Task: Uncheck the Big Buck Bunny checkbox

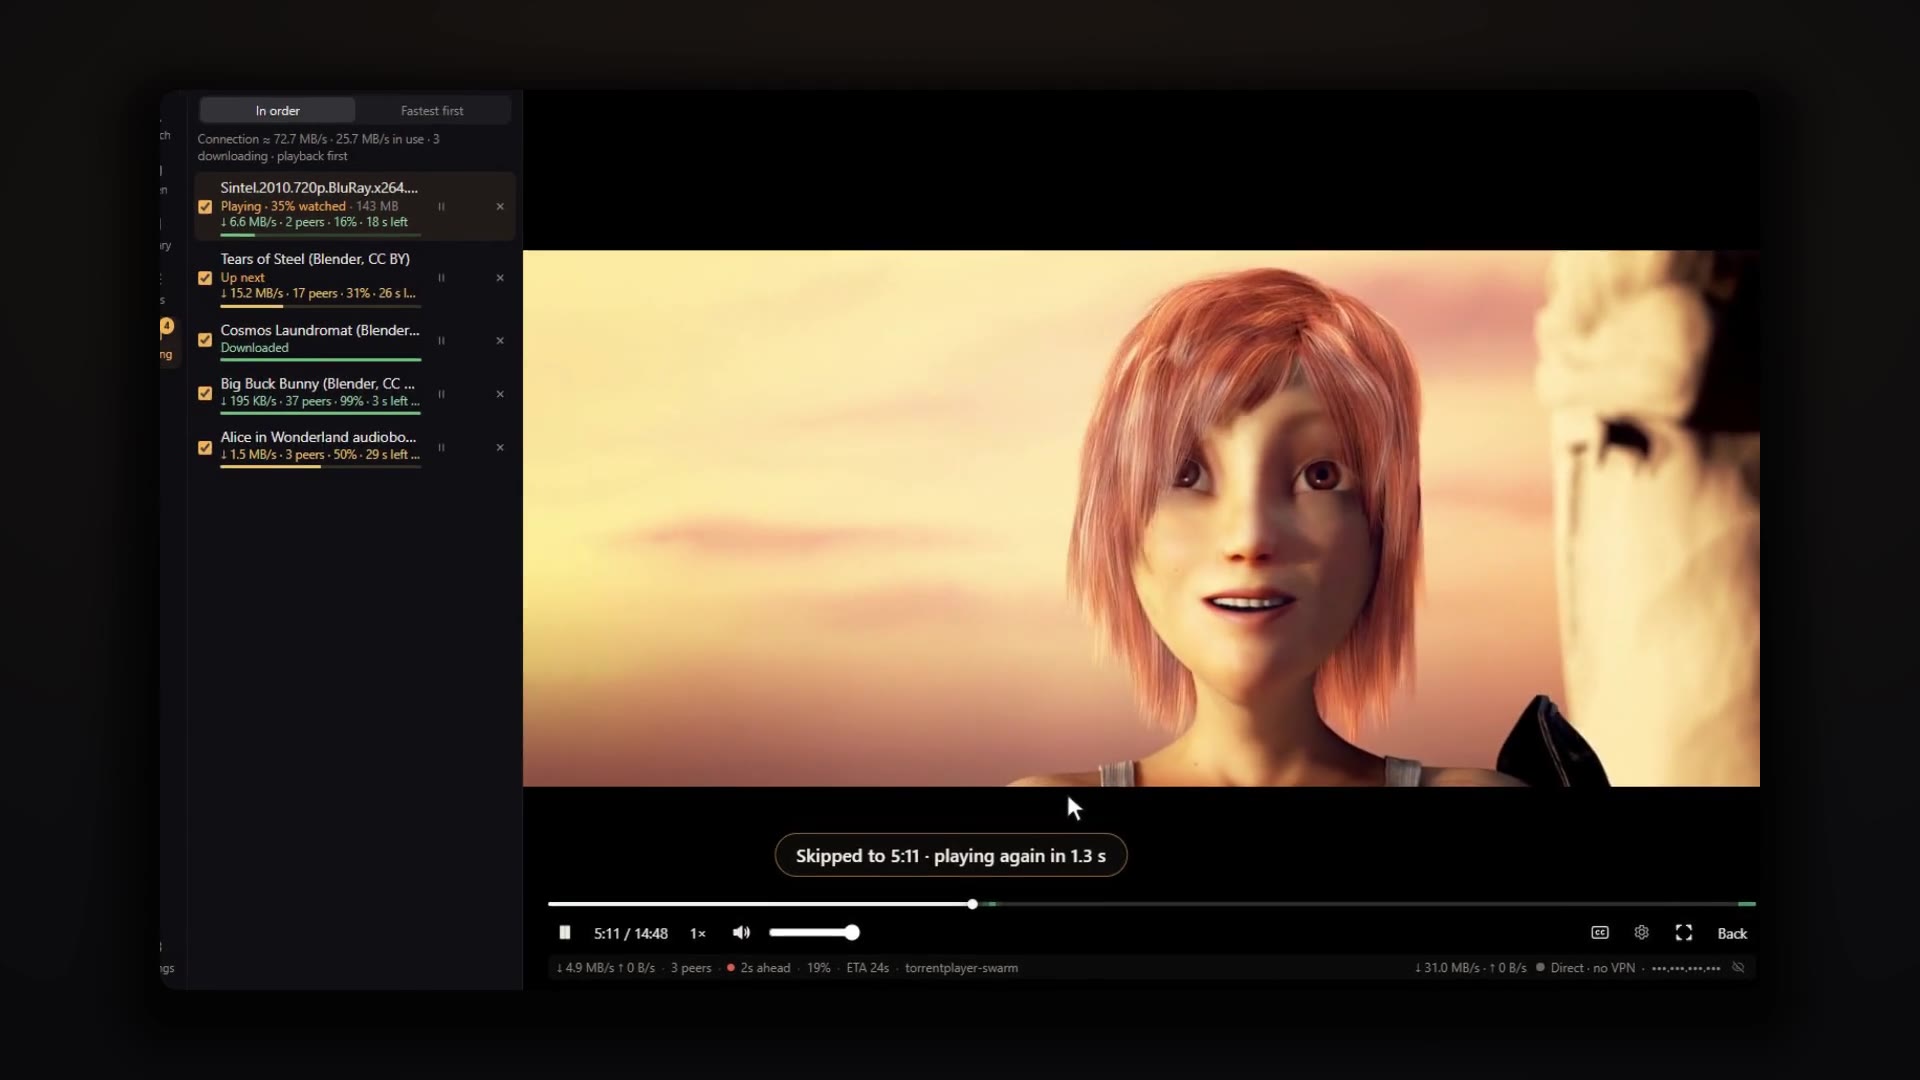Action: (x=205, y=394)
